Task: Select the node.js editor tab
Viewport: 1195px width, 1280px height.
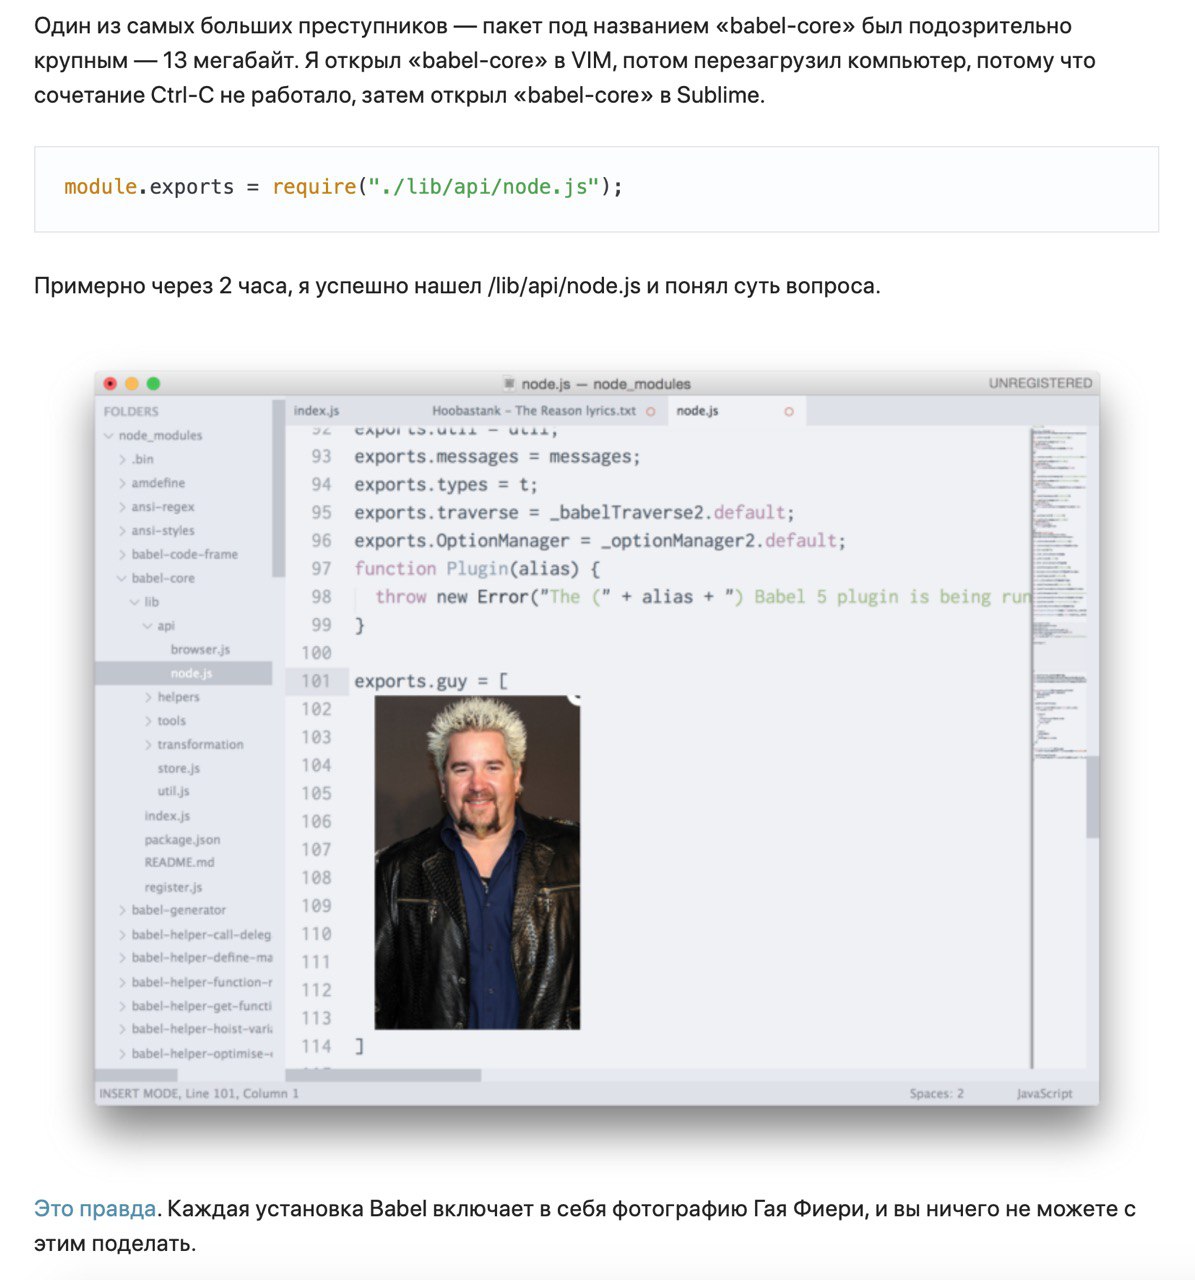Action: click(697, 411)
